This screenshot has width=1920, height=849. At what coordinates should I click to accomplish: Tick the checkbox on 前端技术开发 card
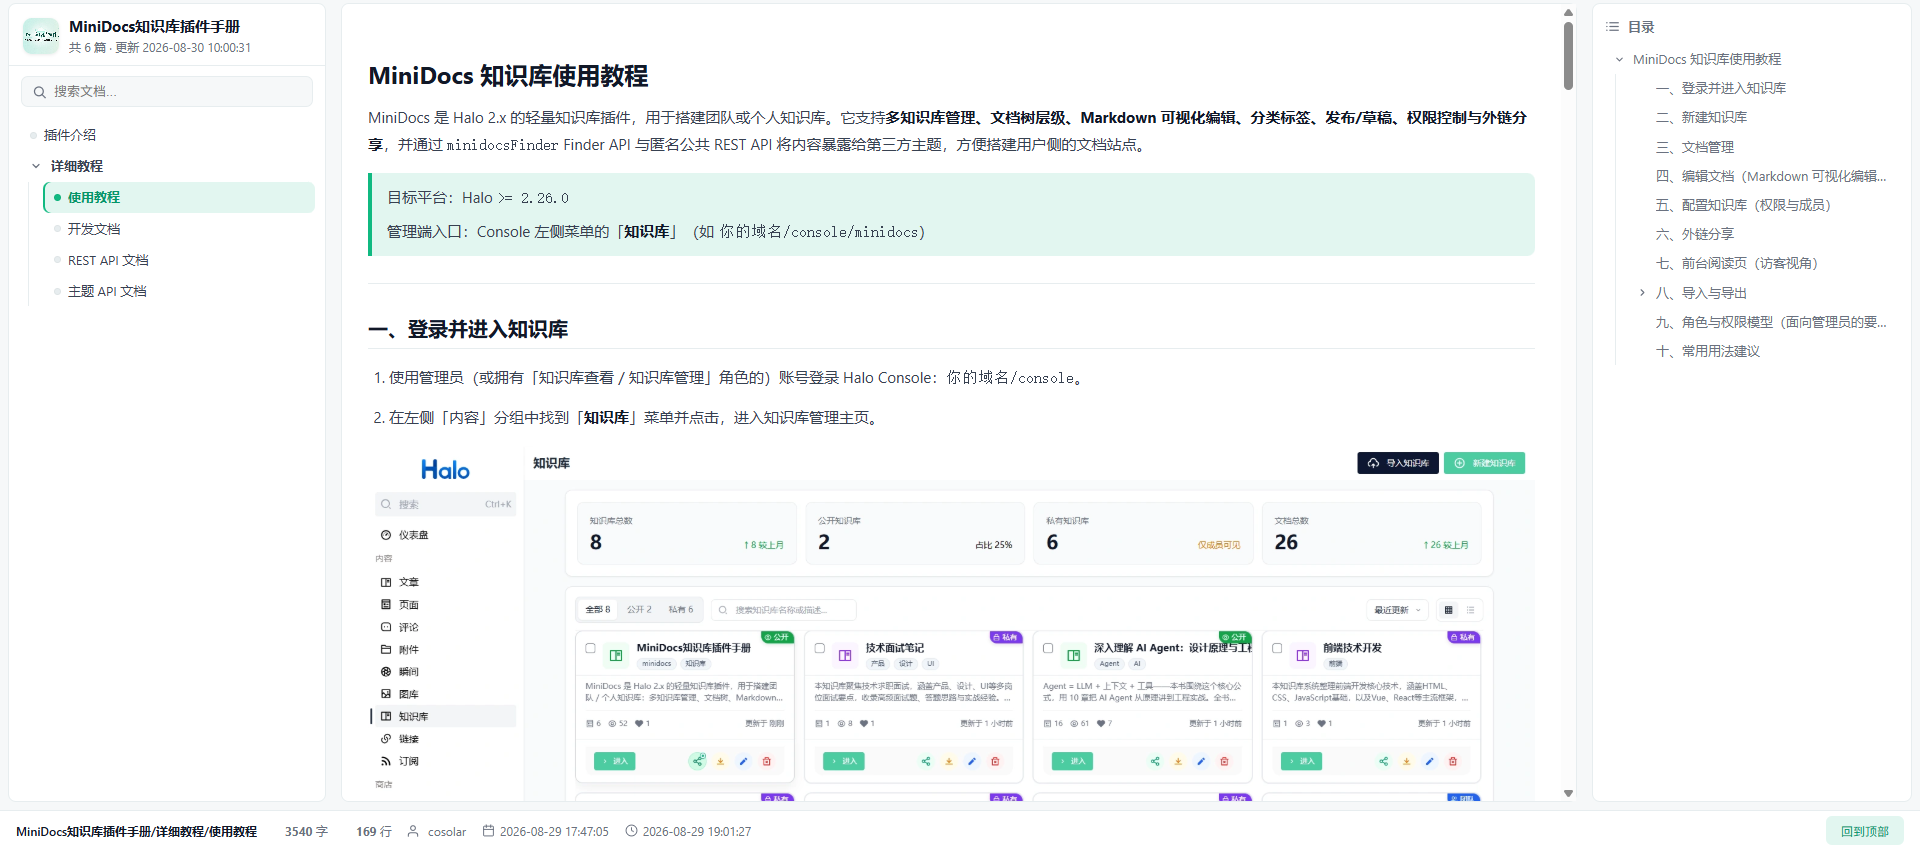(x=1277, y=648)
